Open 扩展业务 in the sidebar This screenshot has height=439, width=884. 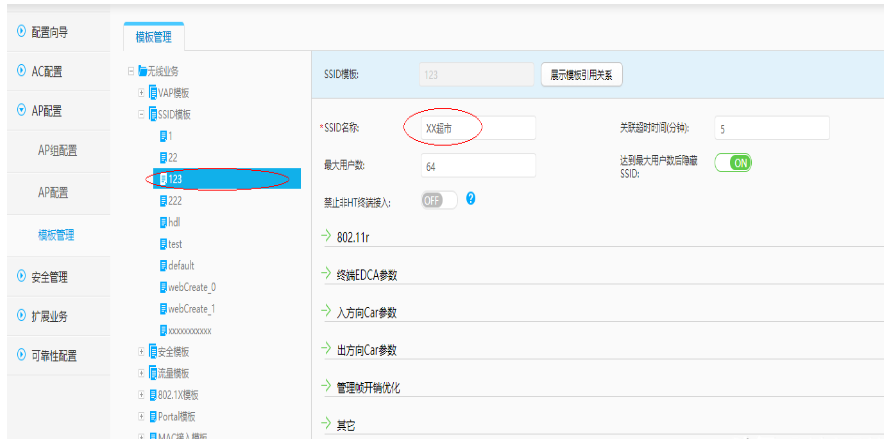59,316
